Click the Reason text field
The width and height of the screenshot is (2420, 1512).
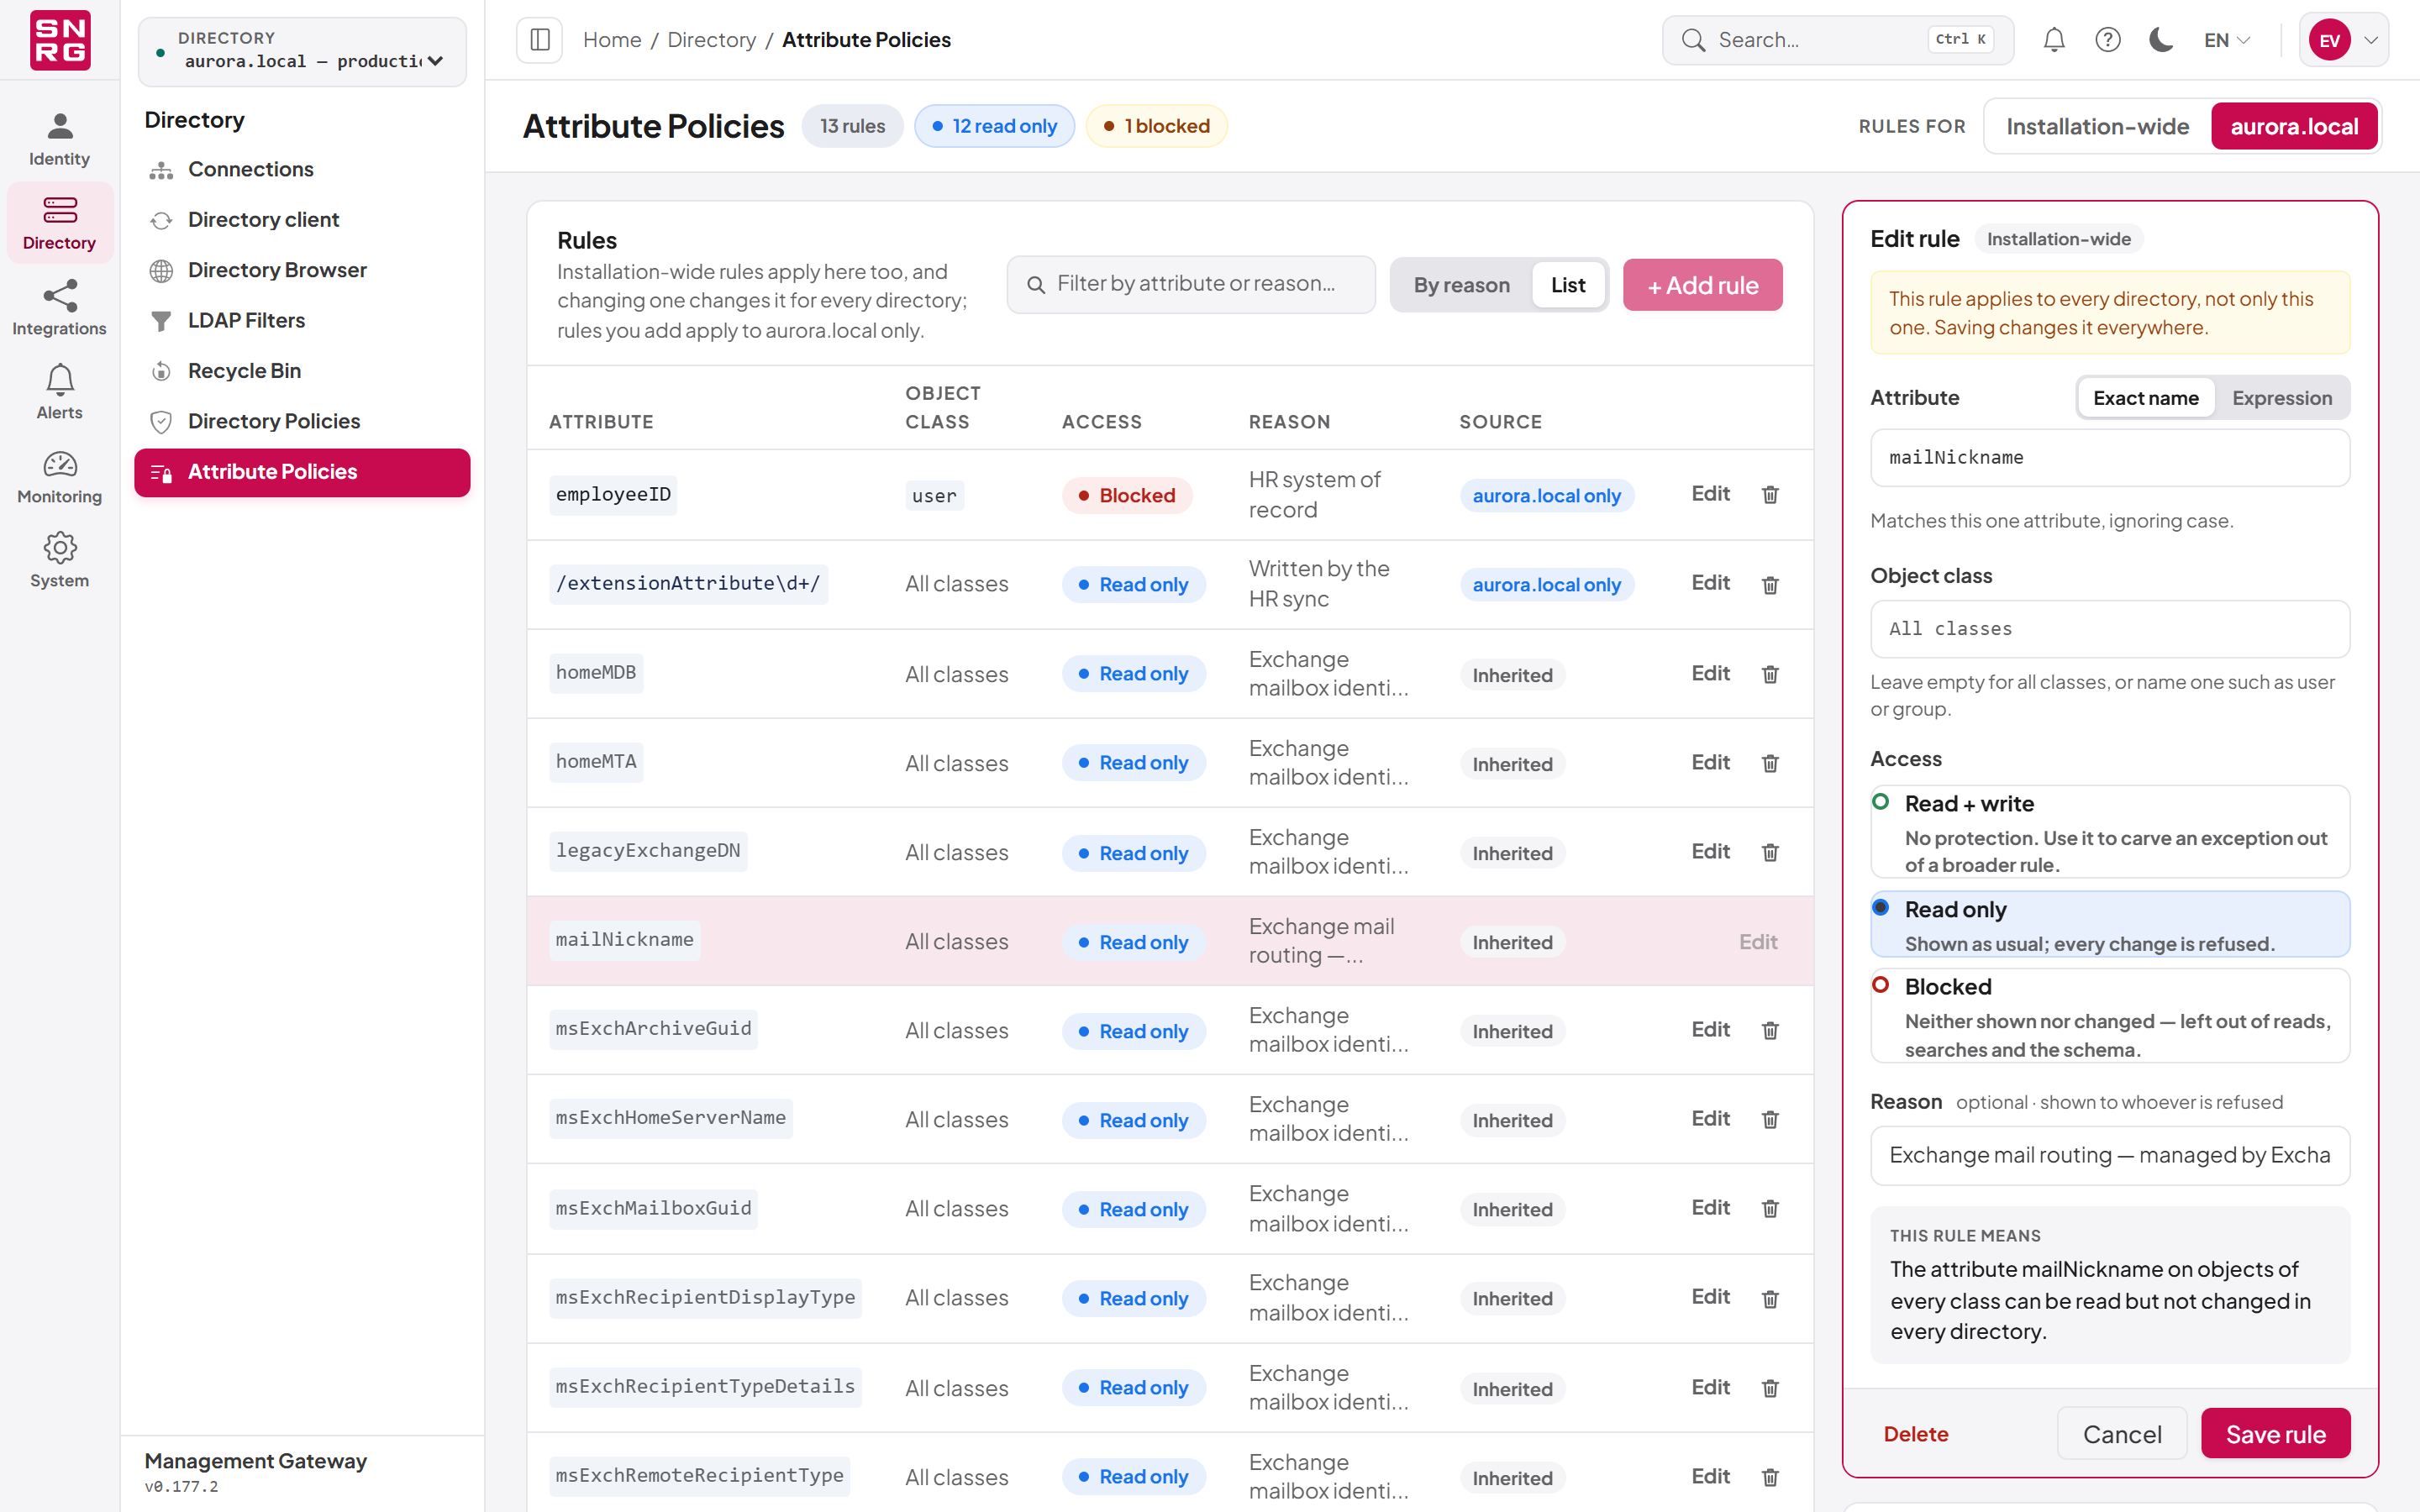pos(2110,1156)
